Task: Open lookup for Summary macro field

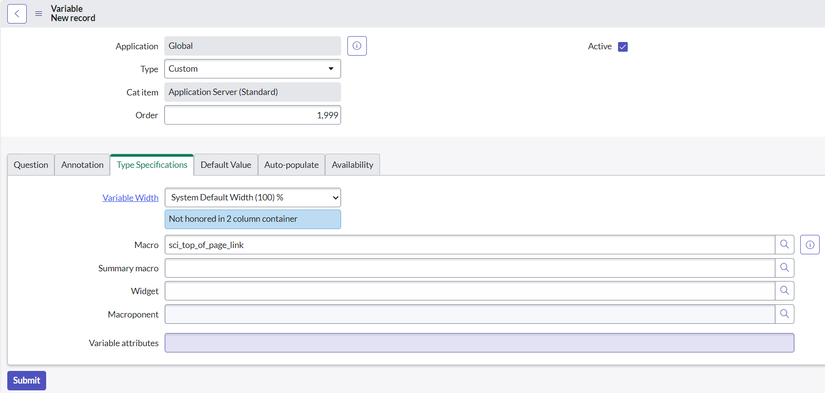Action: [784, 268]
